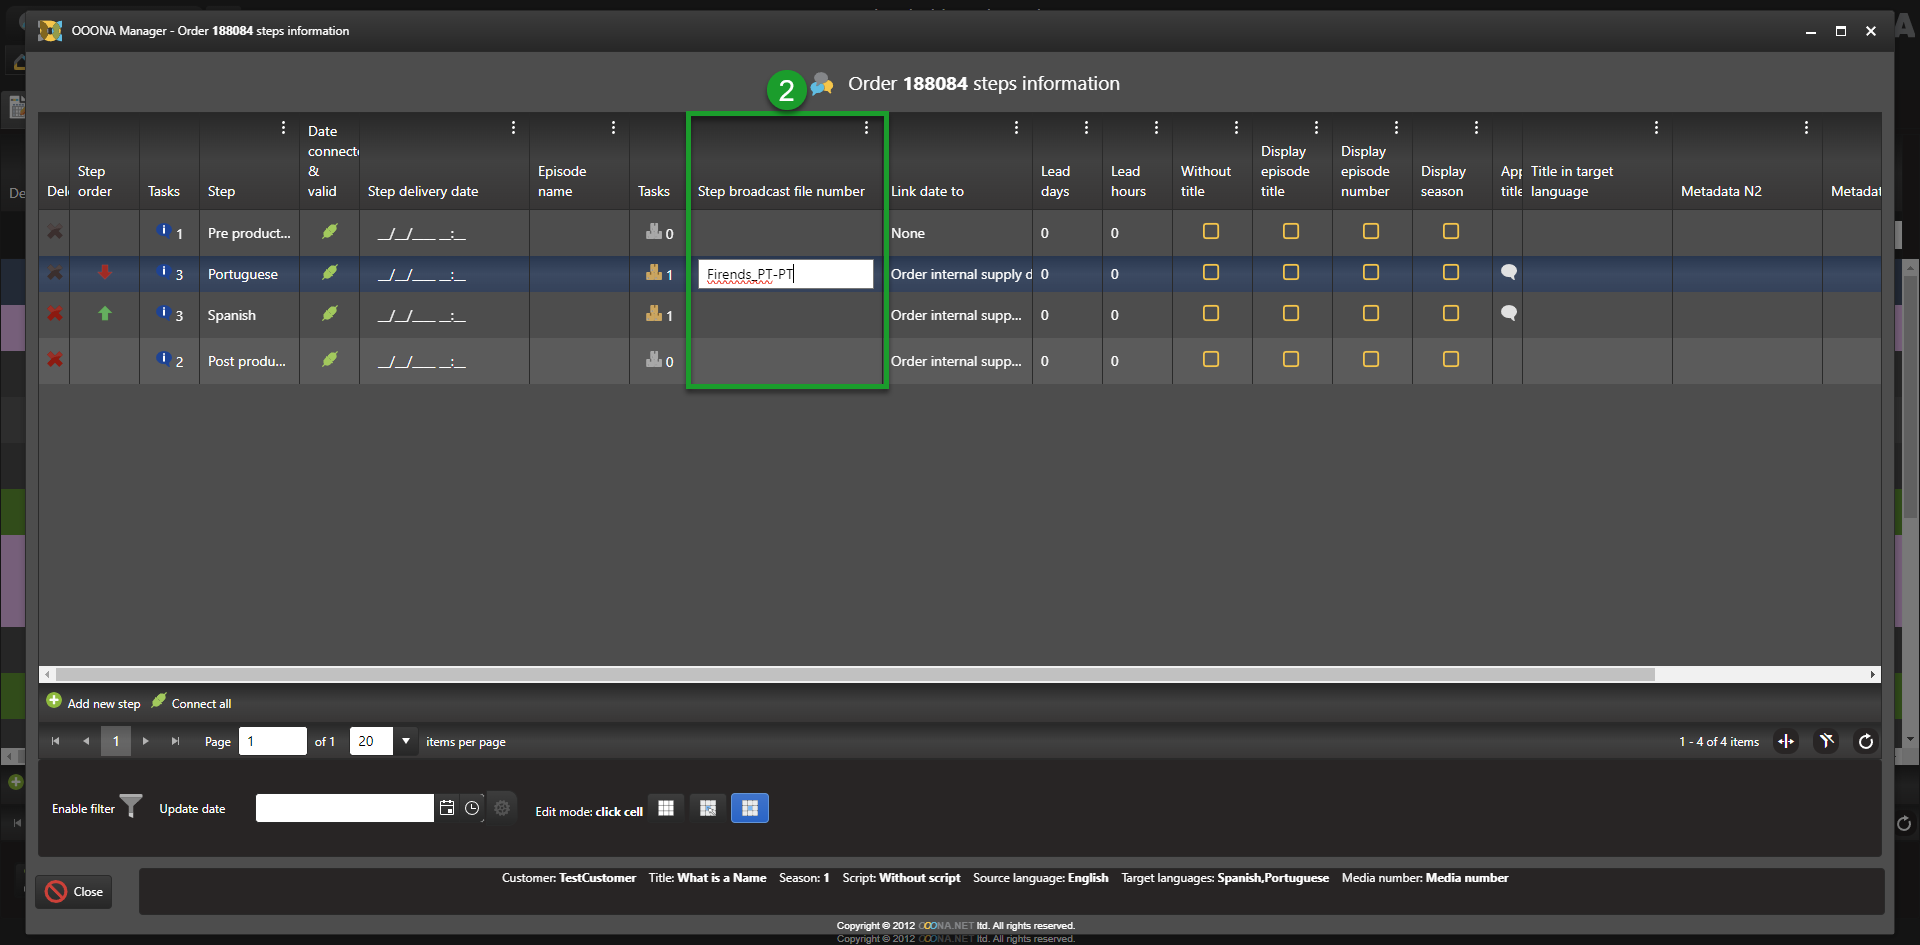Check Display episode title for Spanish row
The width and height of the screenshot is (1920, 945).
(x=1291, y=314)
